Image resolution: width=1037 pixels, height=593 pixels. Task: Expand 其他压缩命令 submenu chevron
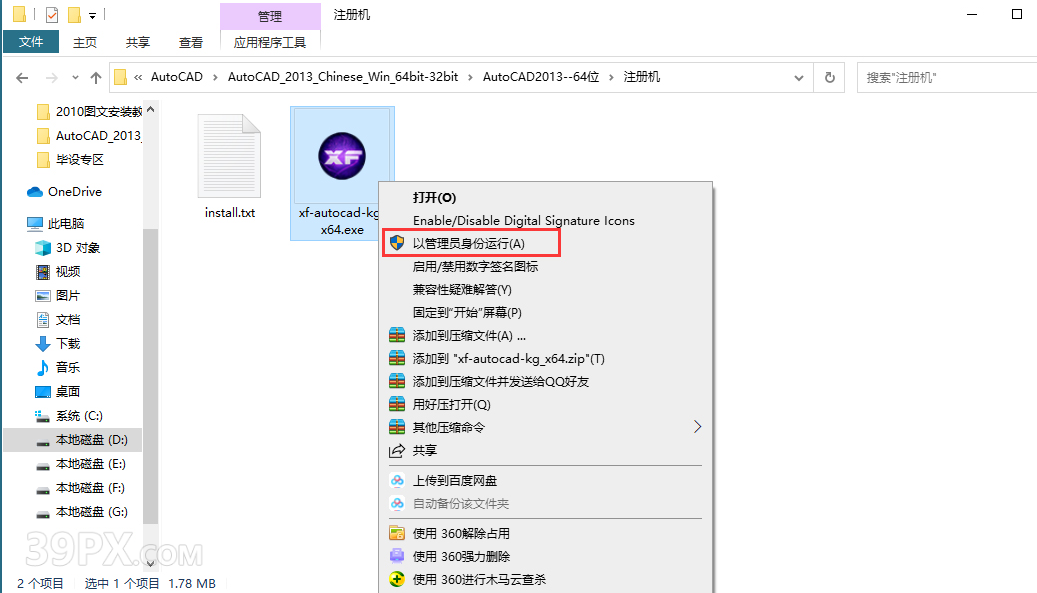click(698, 427)
